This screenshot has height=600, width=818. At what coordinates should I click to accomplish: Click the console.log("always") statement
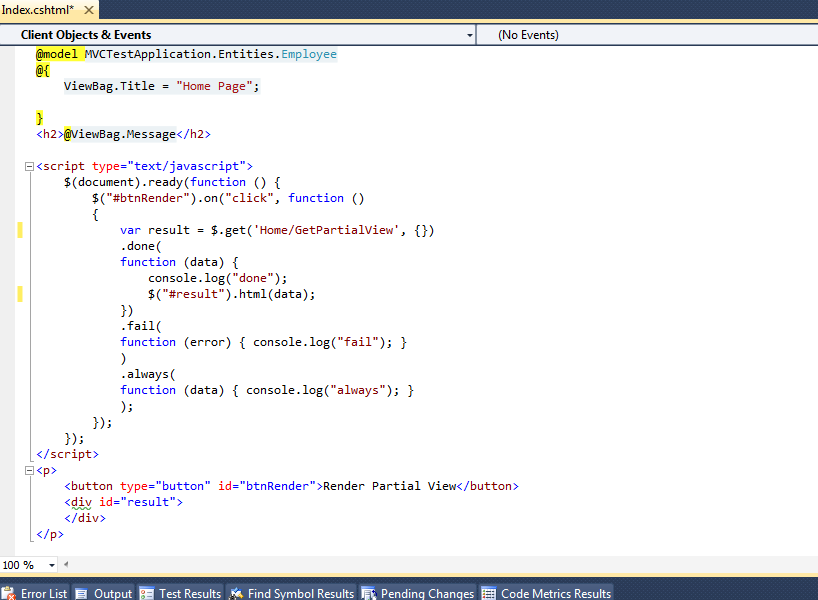[322, 390]
